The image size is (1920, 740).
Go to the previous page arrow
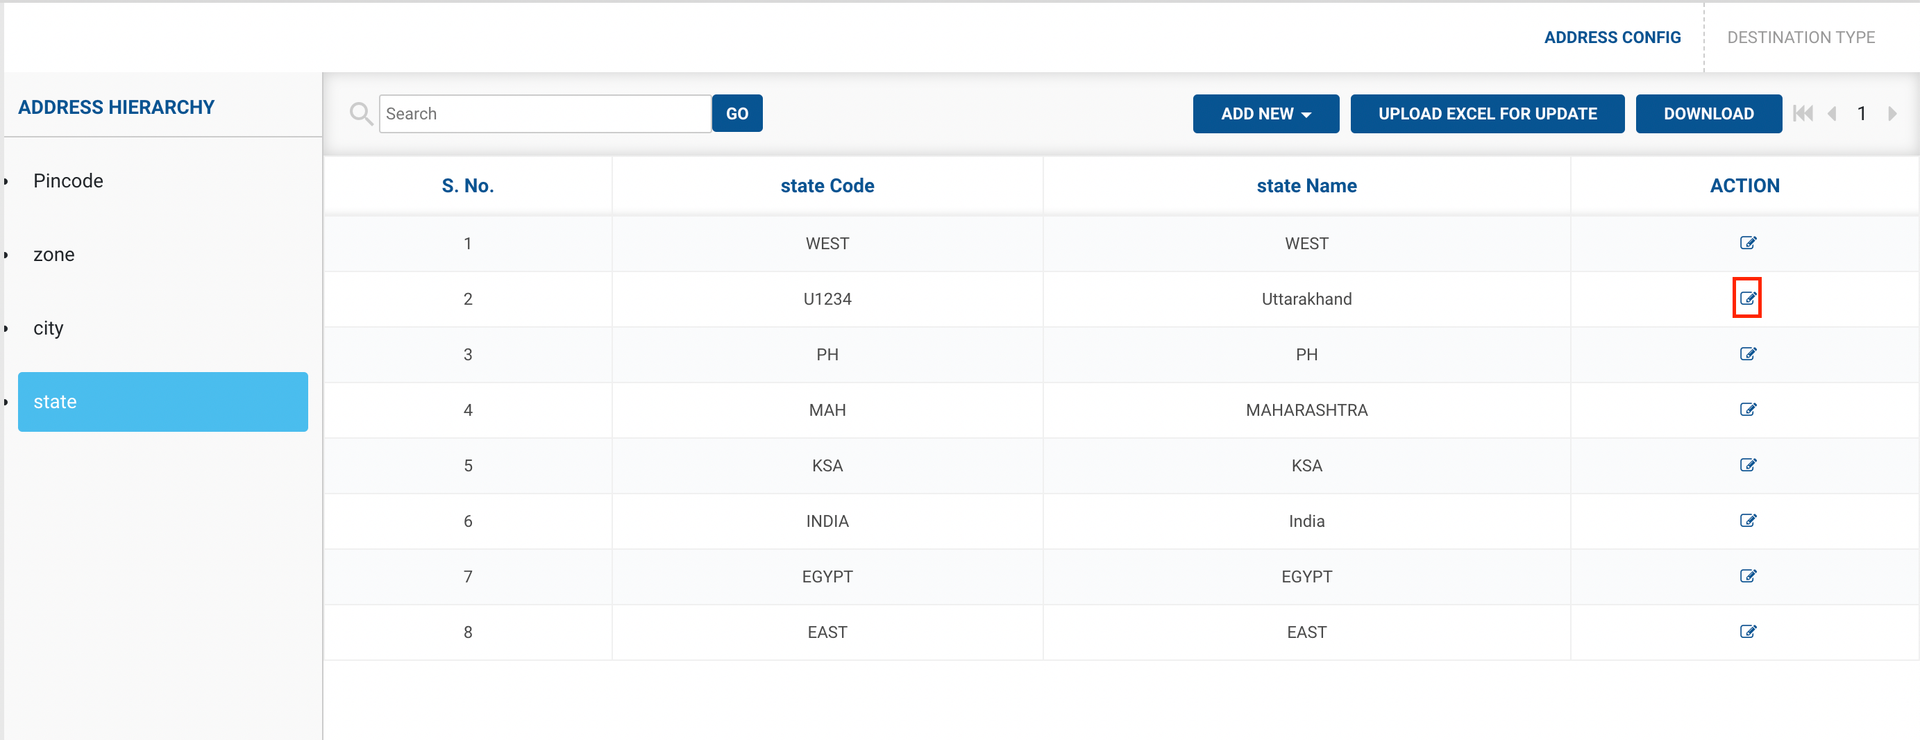coord(1832,114)
